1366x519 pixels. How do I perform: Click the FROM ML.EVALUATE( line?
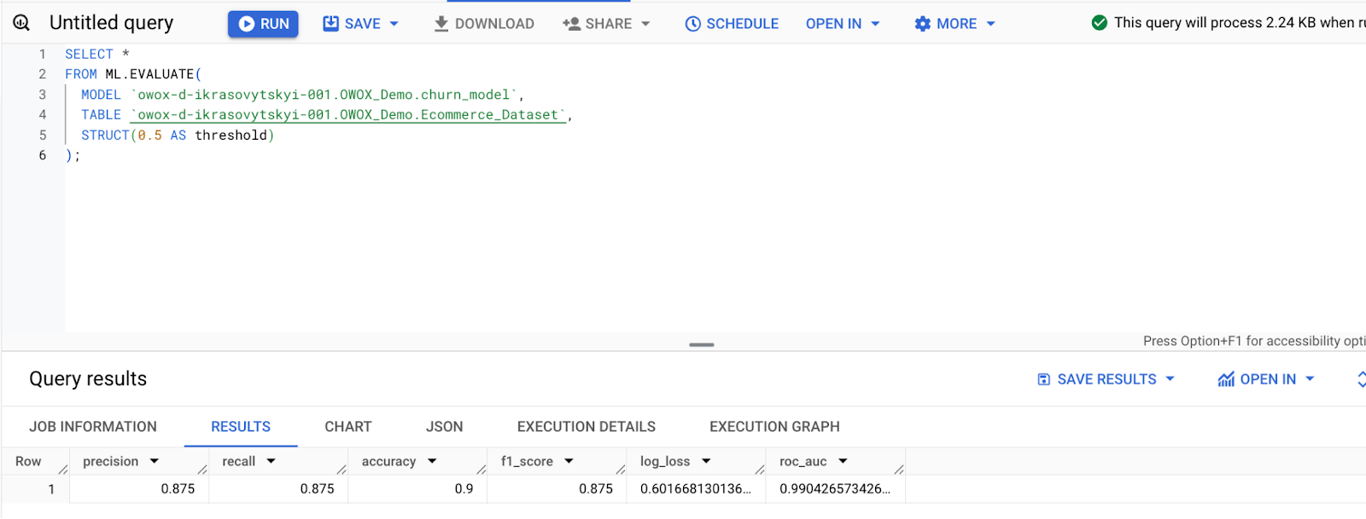[x=133, y=75]
